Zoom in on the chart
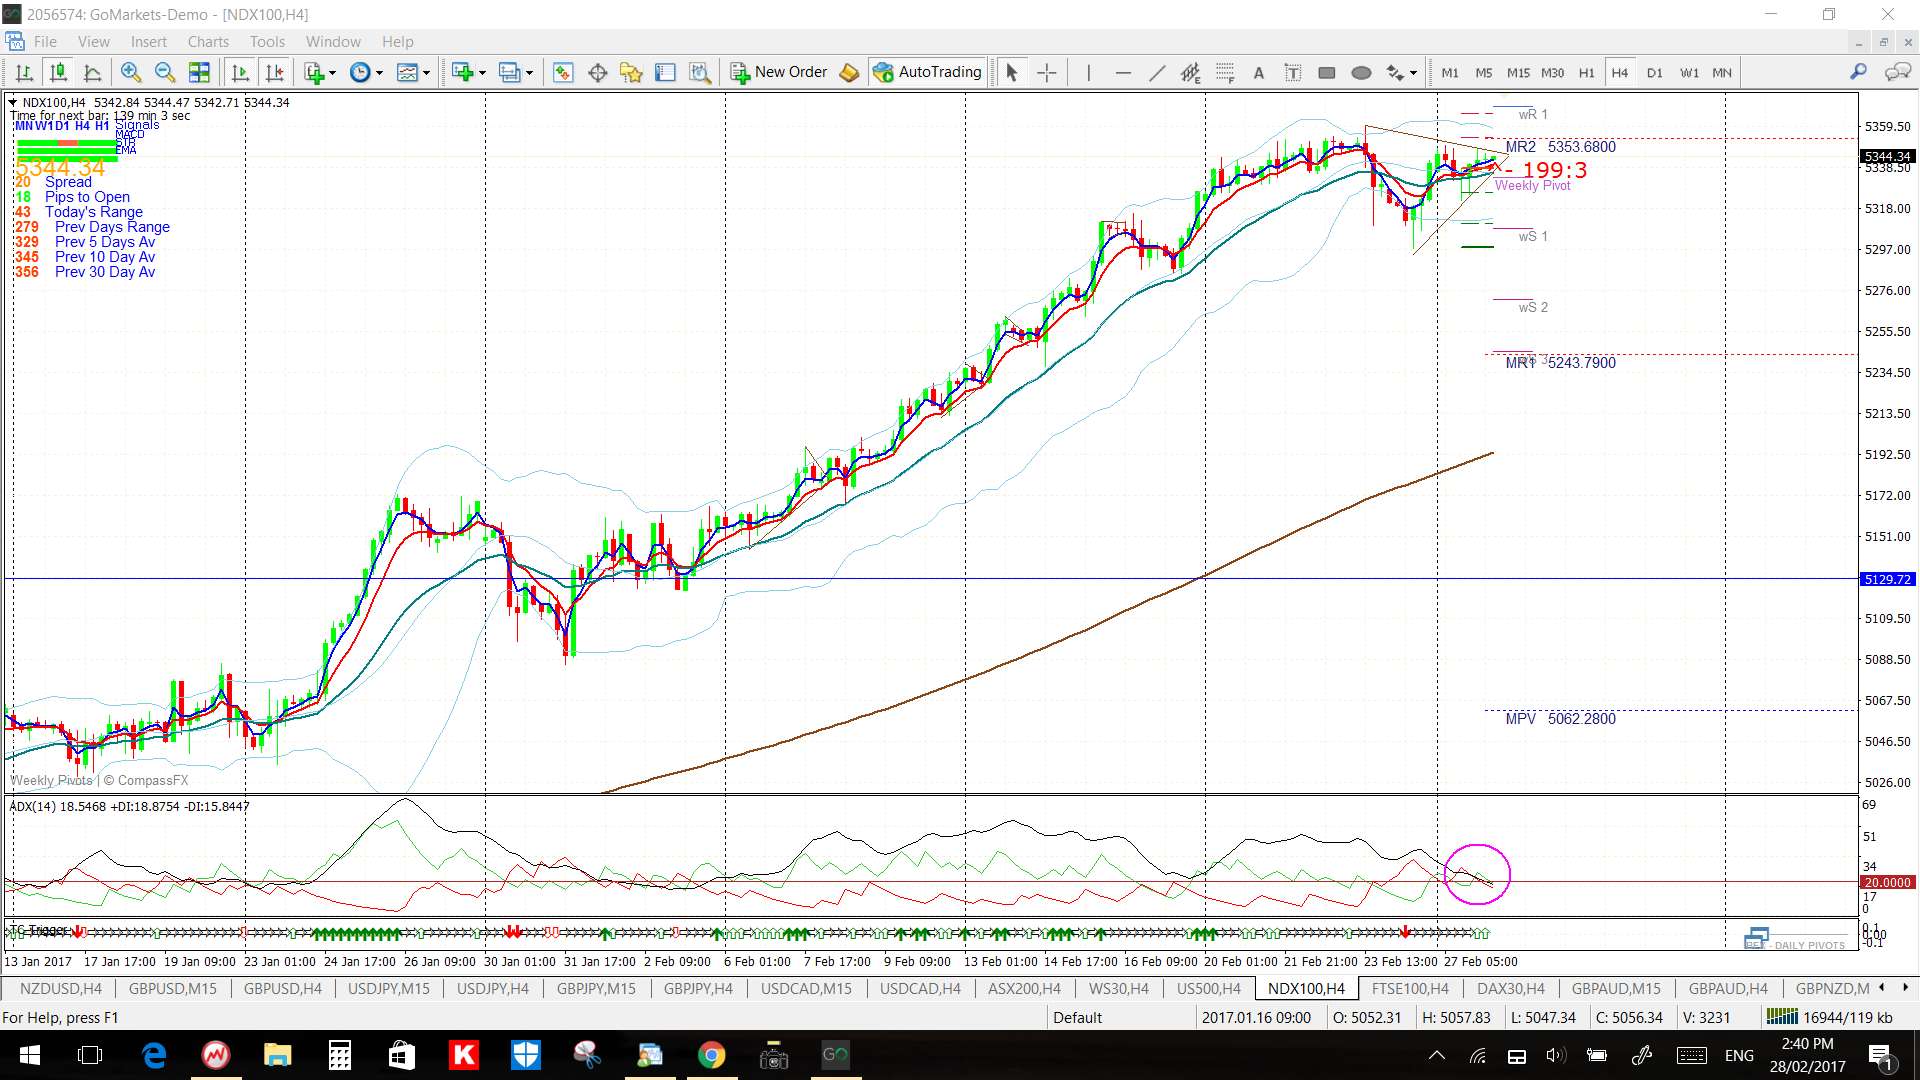This screenshot has width=1920, height=1080. (131, 72)
